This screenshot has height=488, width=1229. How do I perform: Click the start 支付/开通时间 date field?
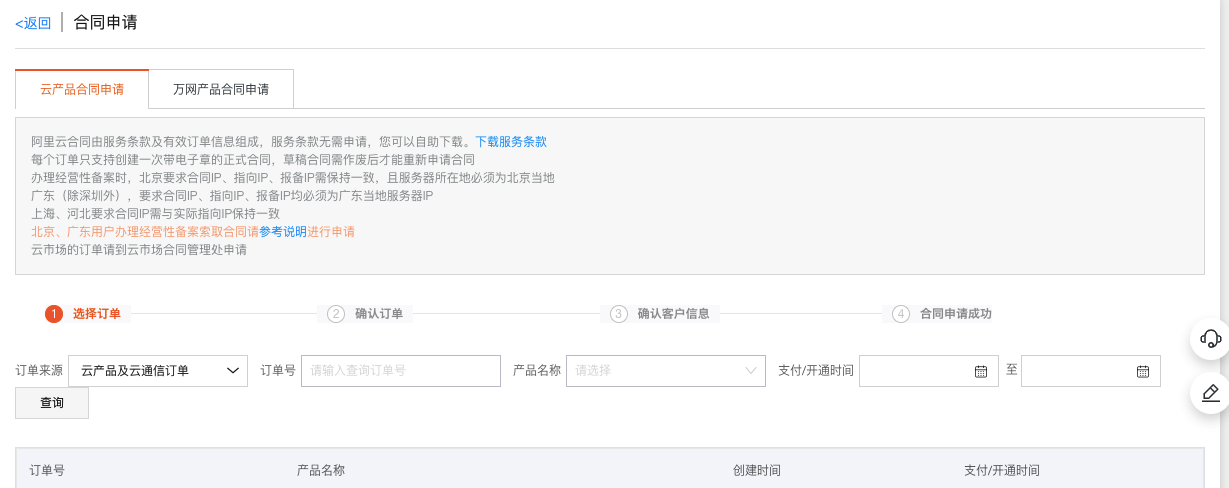point(915,371)
